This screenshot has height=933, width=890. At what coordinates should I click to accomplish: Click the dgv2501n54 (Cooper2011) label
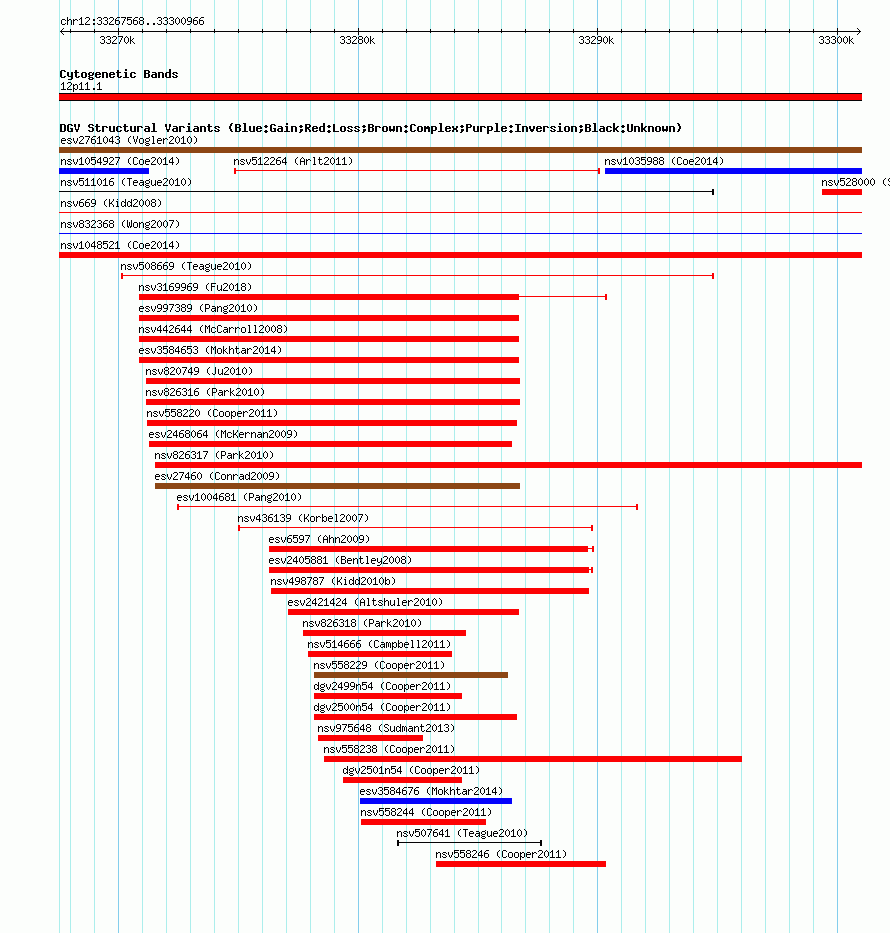click(411, 771)
